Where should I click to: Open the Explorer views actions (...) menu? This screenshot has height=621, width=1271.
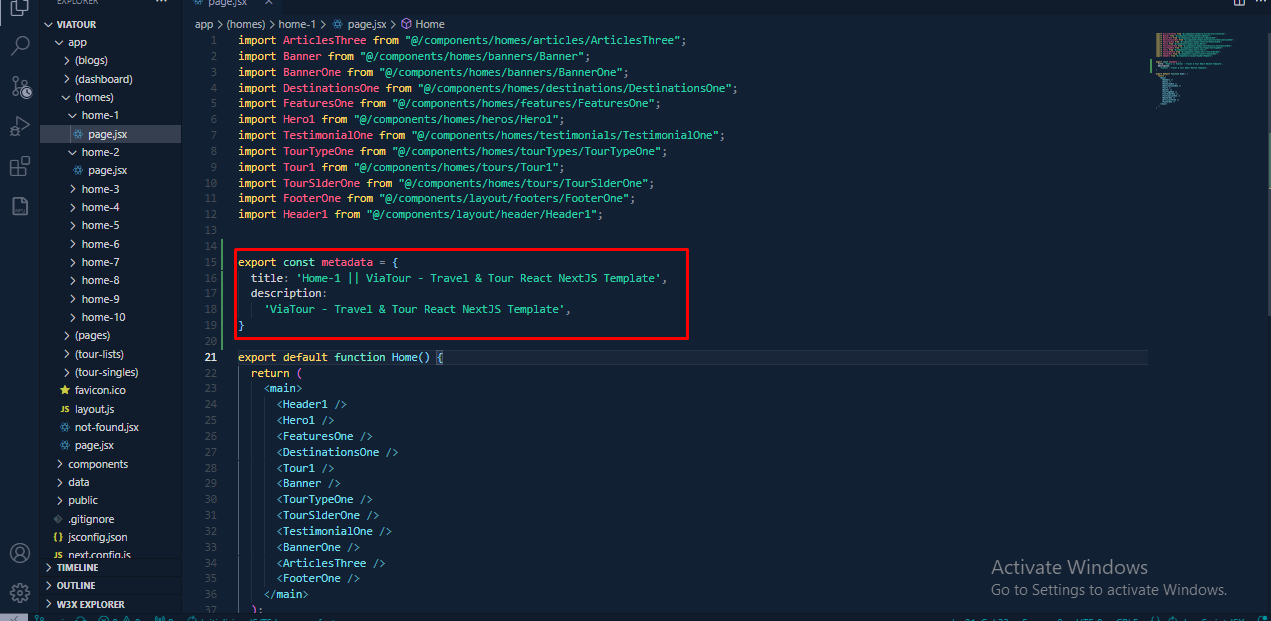point(161,4)
